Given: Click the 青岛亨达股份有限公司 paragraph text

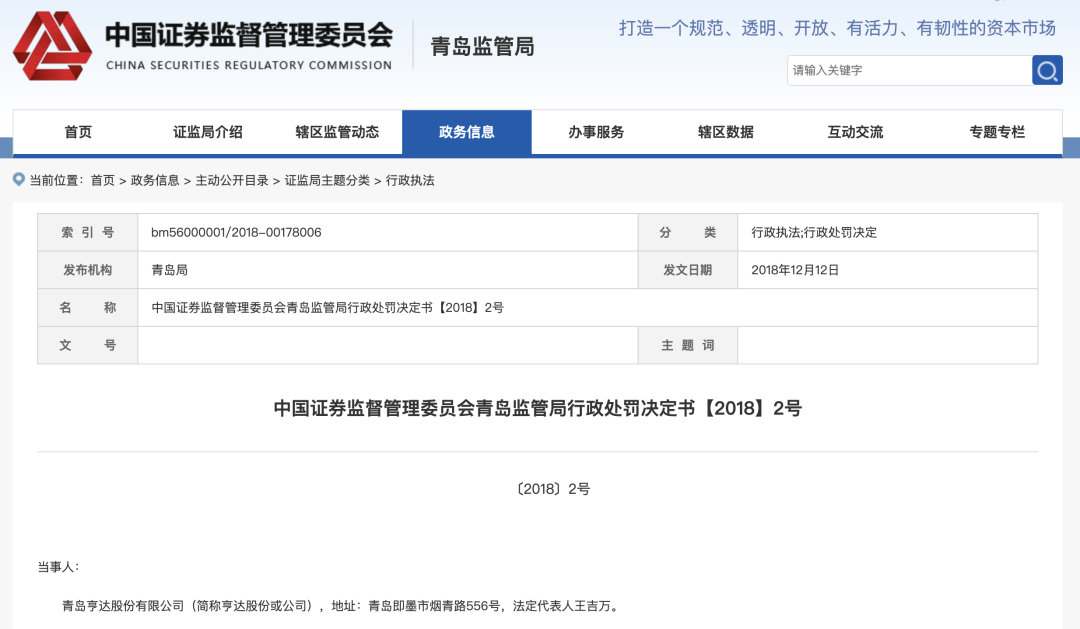Looking at the screenshot, I should [341, 606].
